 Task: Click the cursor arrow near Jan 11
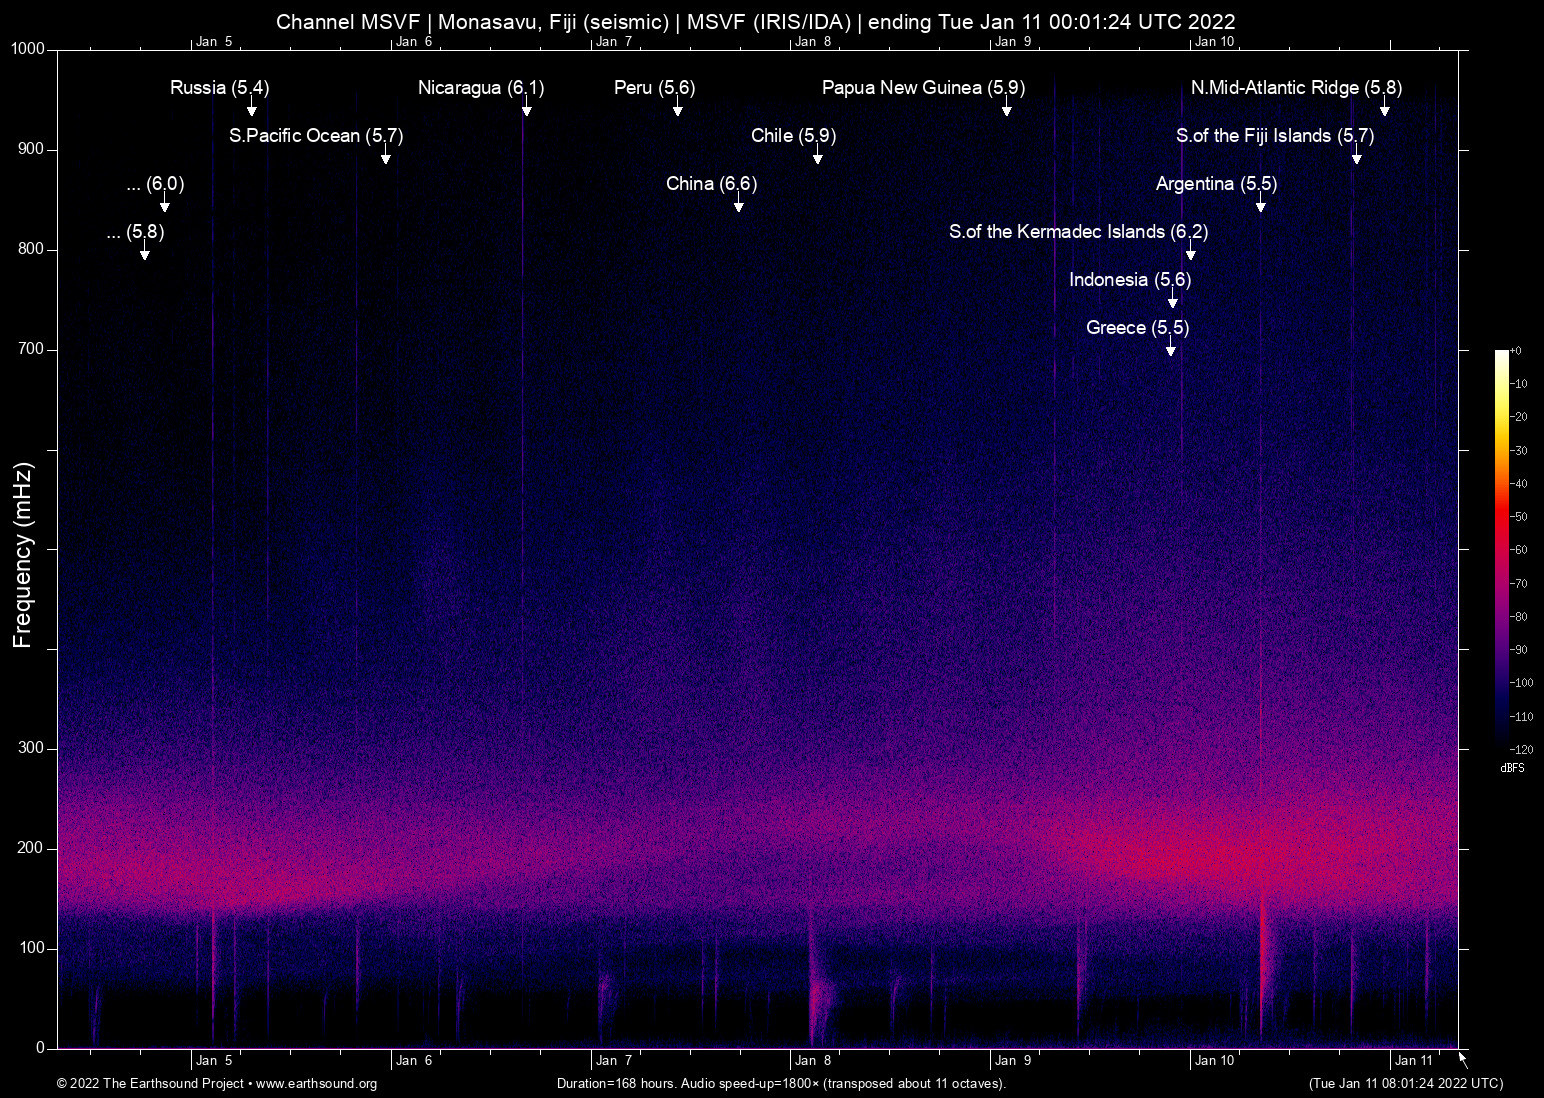point(1460,1058)
